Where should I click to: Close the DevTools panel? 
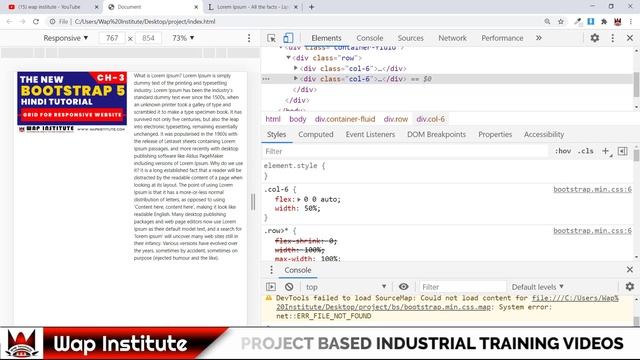[x=630, y=38]
